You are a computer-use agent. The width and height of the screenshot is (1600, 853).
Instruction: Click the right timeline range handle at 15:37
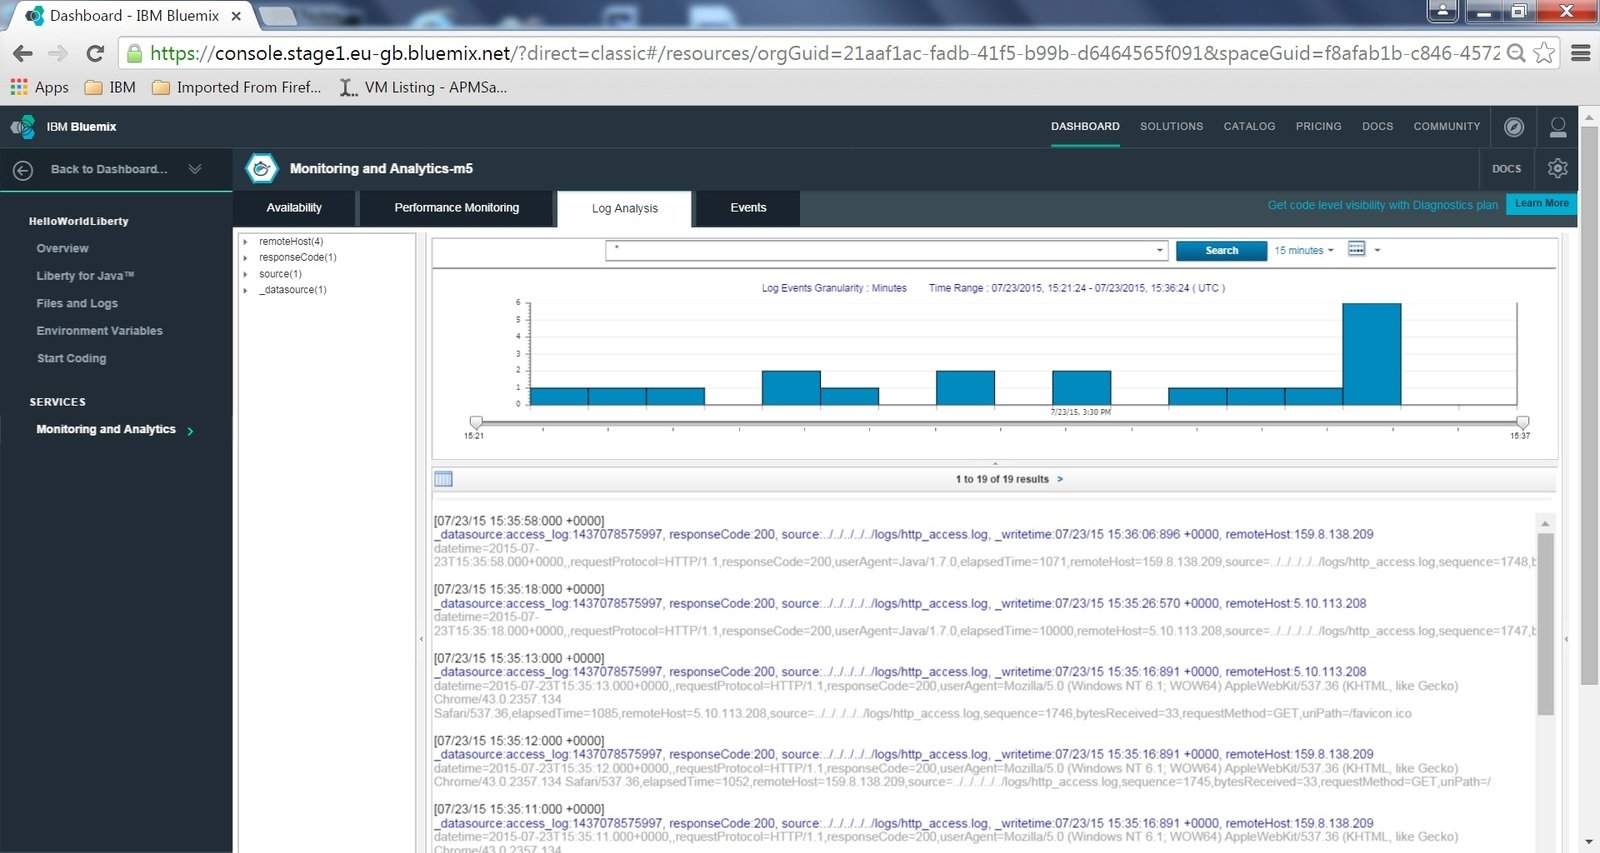click(1522, 422)
